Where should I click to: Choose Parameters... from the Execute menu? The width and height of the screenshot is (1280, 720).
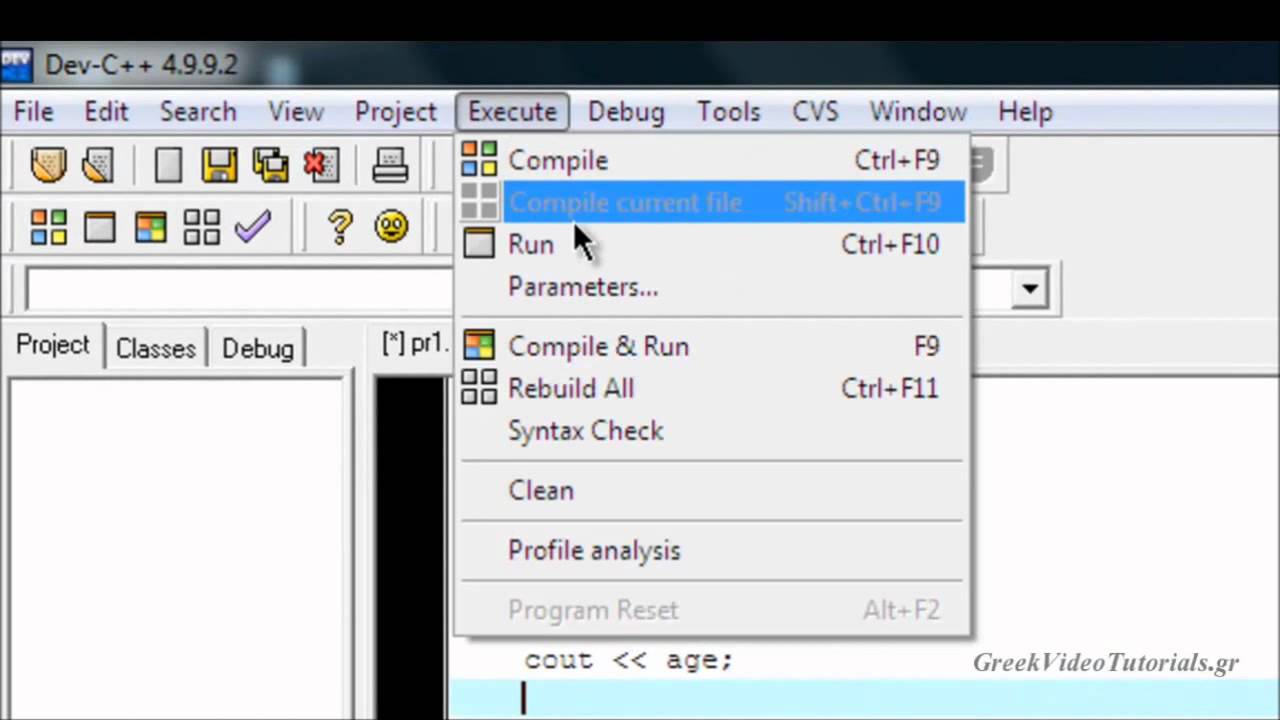[x=712, y=286]
